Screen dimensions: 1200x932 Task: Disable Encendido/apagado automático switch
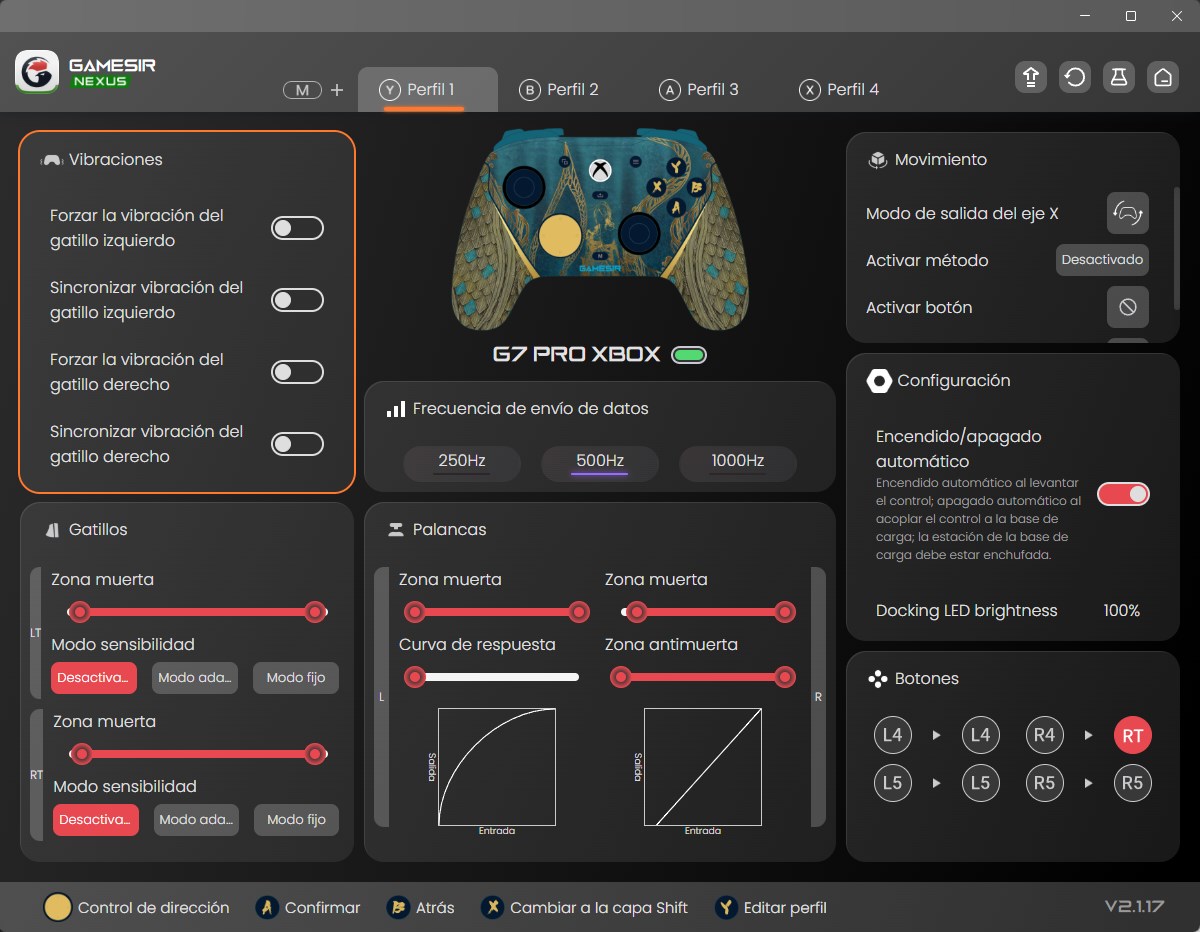[1124, 494]
